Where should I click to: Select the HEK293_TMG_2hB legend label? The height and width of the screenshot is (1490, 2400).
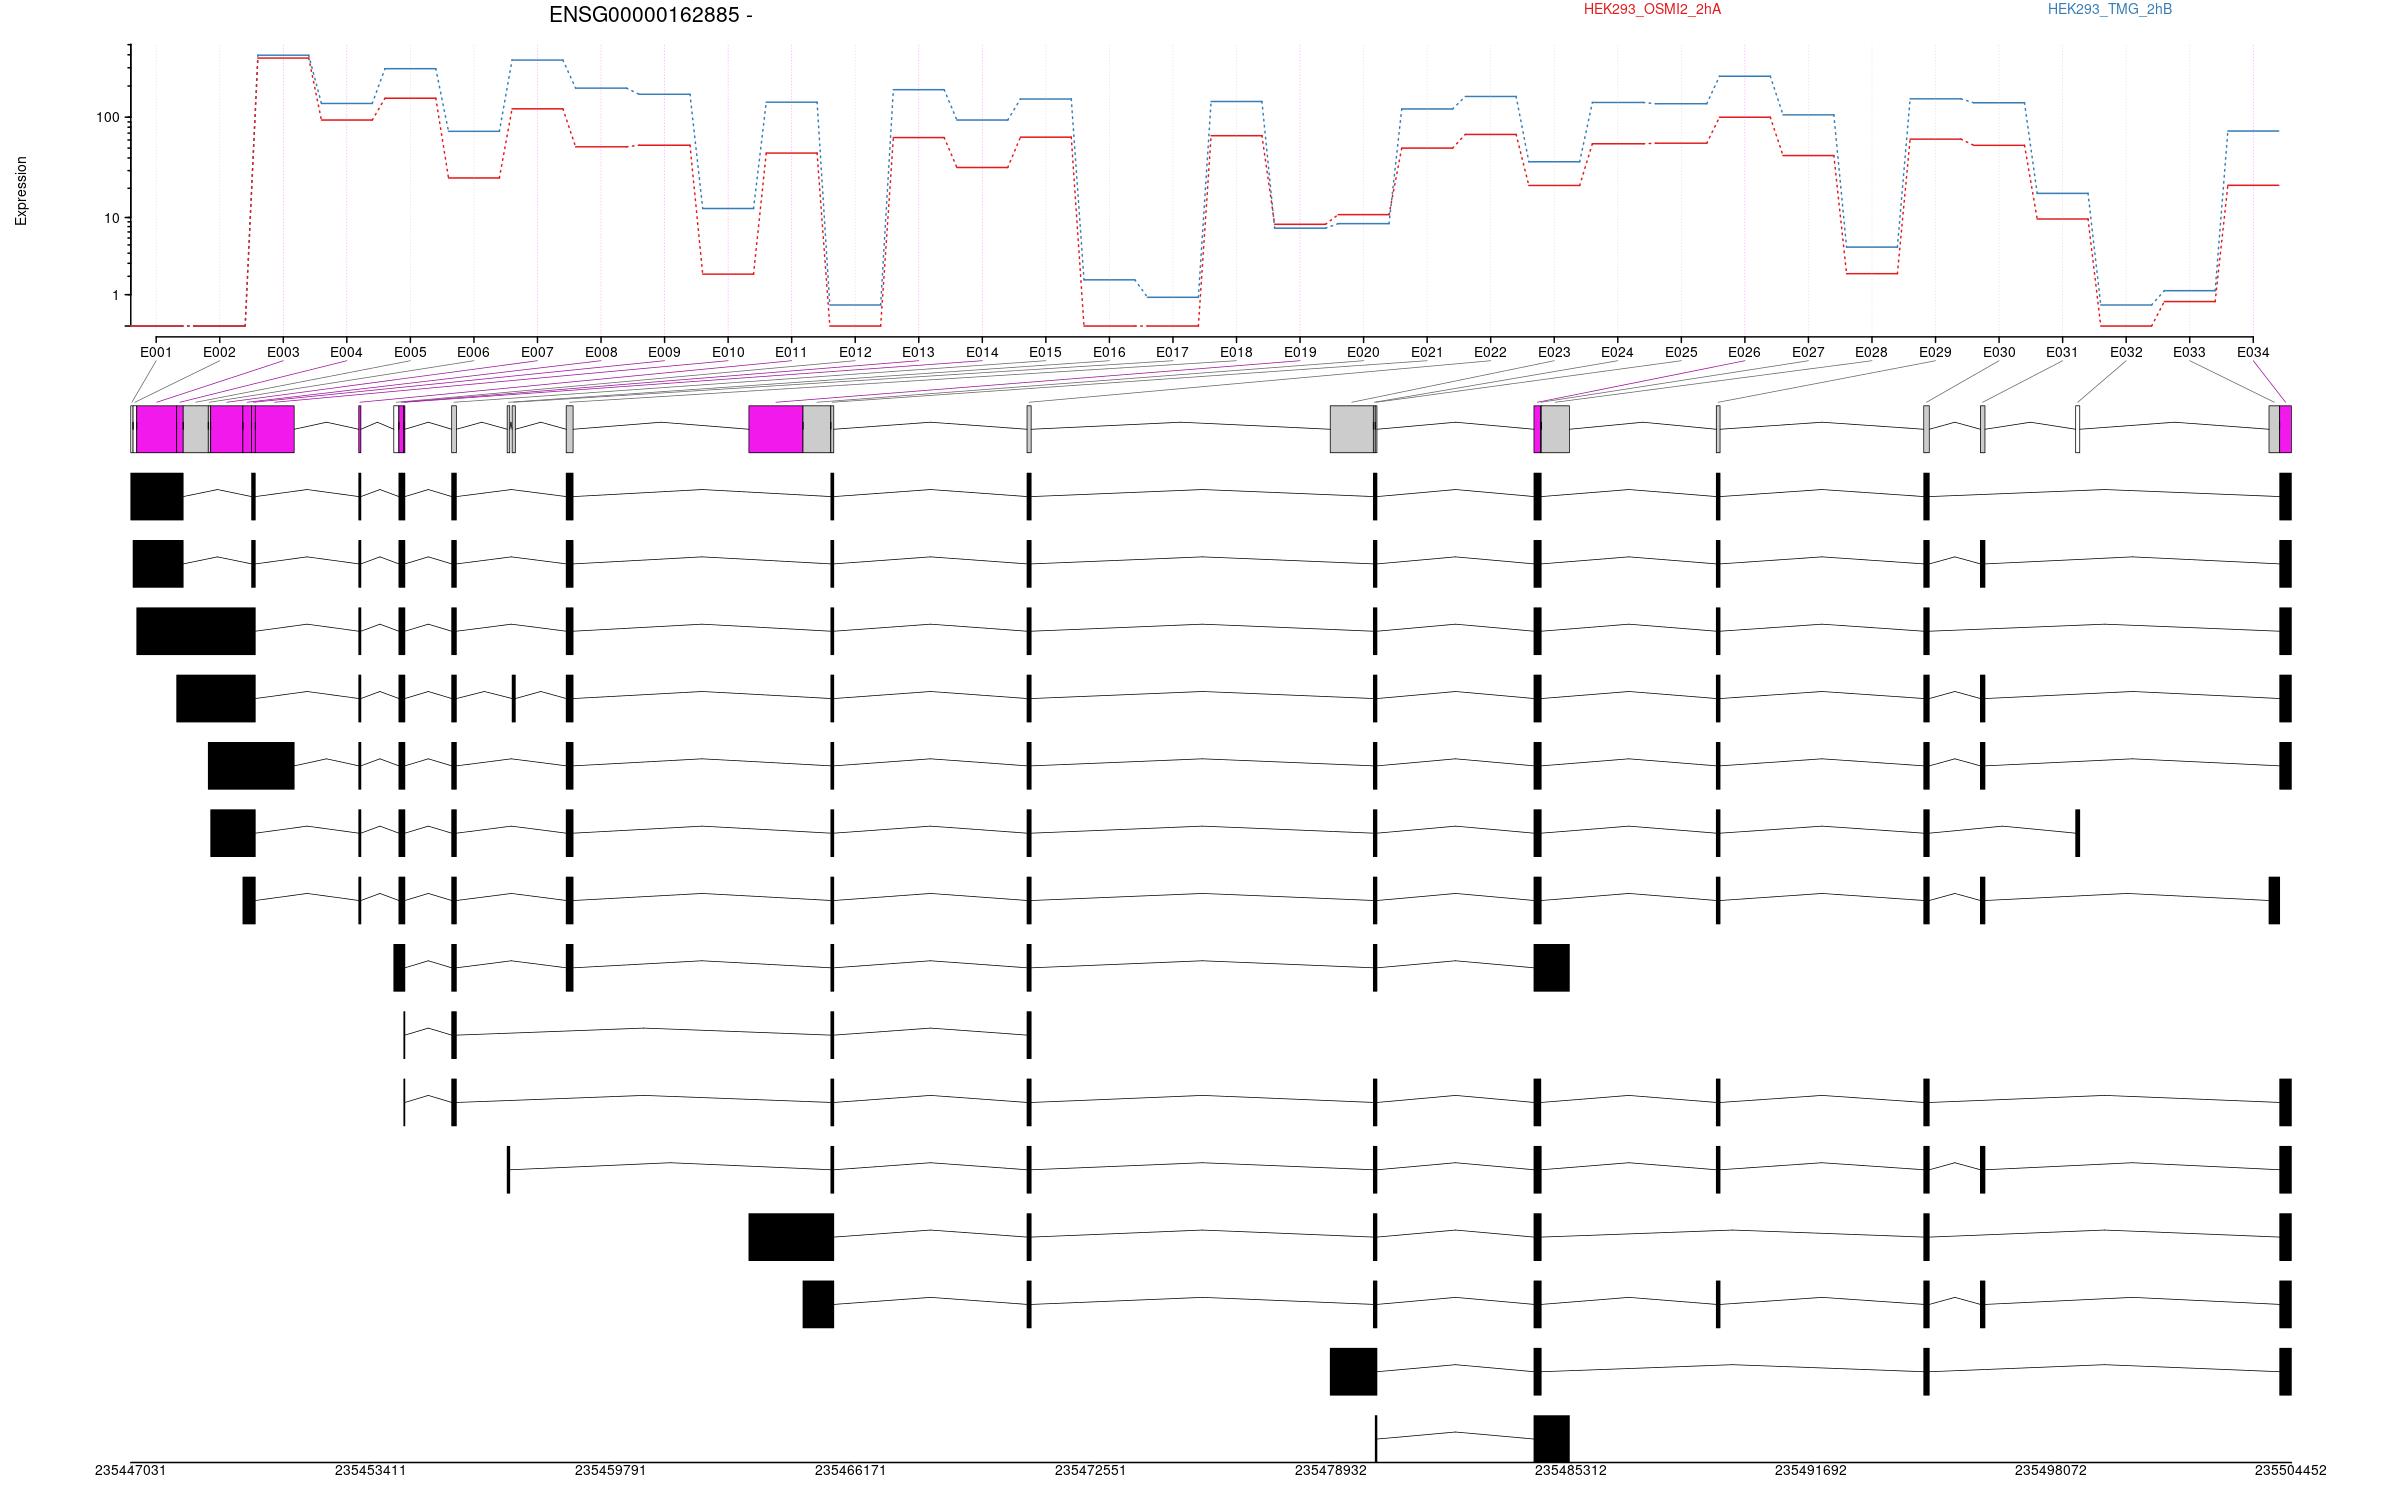[x=2110, y=9]
